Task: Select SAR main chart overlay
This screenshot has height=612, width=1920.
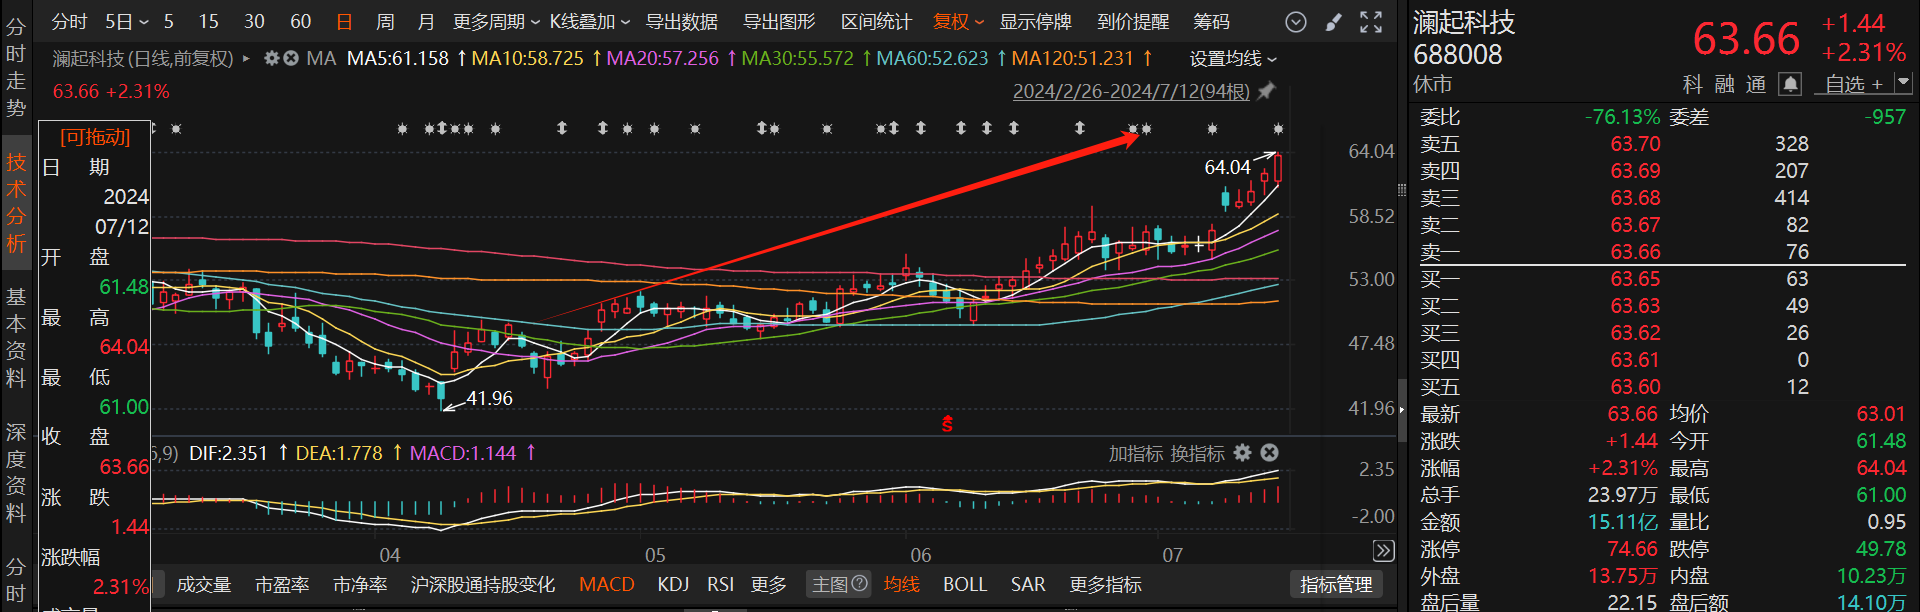Action: click(x=1028, y=584)
